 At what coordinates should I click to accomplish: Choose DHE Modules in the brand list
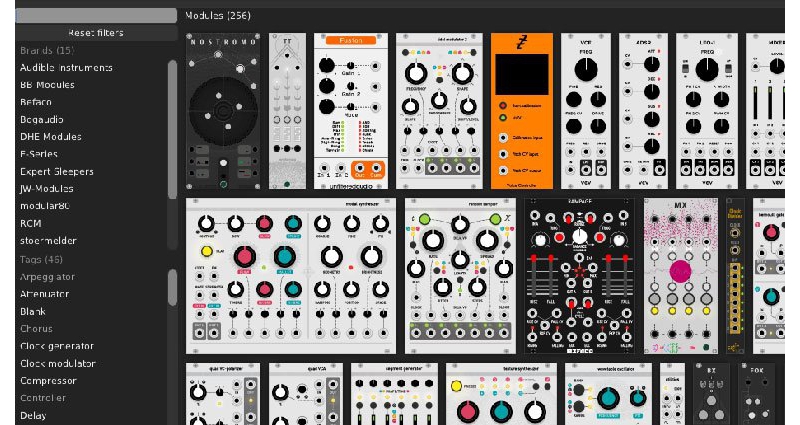pos(51,137)
